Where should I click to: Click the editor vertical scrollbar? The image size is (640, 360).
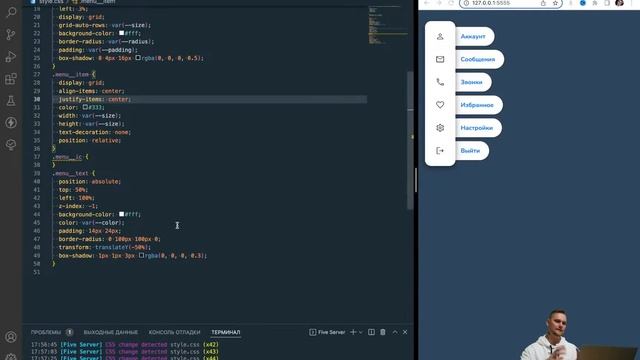click(410, 141)
